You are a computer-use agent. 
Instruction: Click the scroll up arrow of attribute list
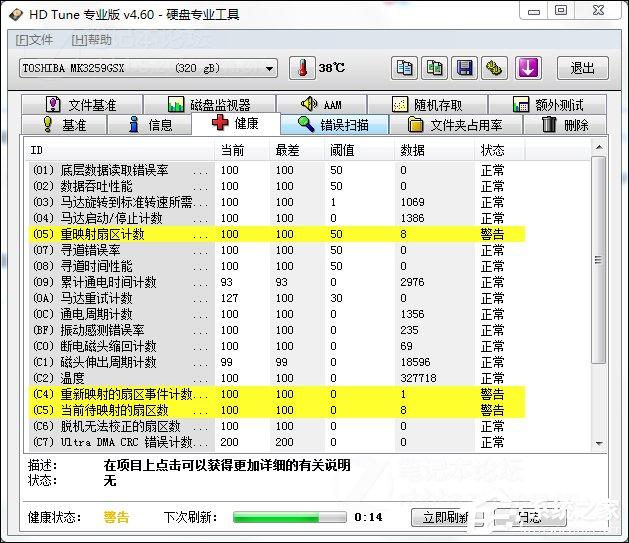pos(599,147)
